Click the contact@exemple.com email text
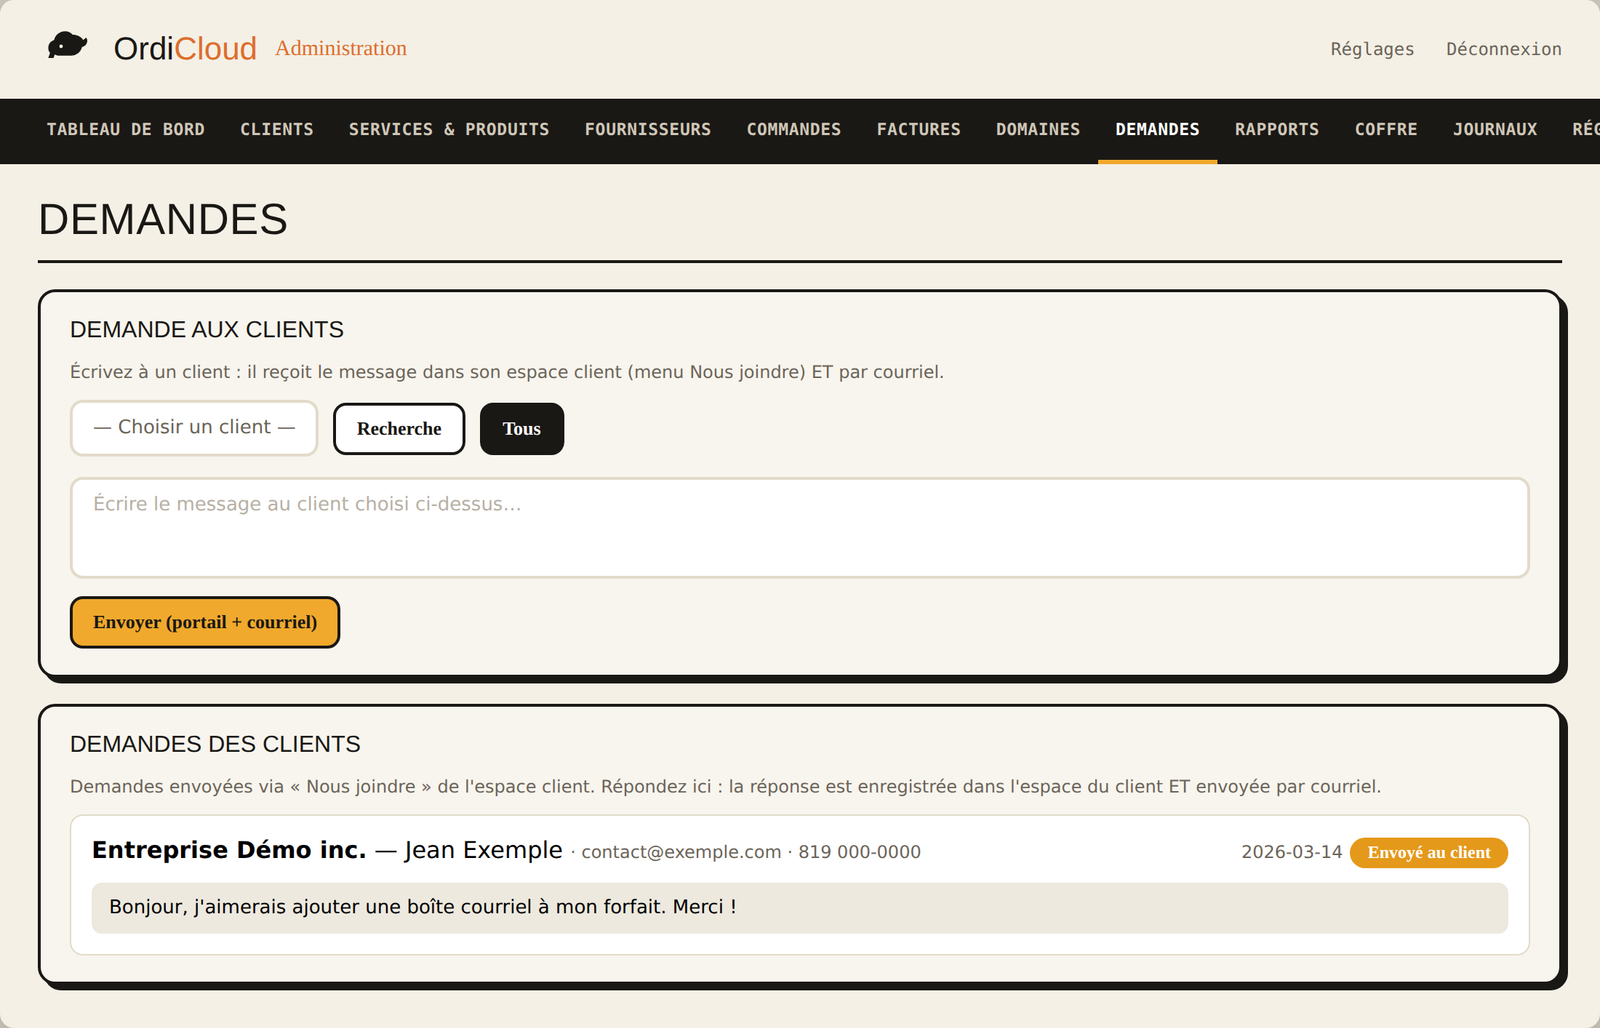This screenshot has width=1600, height=1028. 681,852
